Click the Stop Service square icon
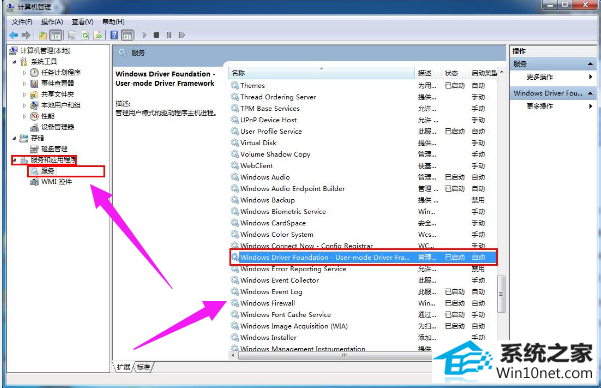Image resolution: width=601 pixels, height=388 pixels. [x=156, y=35]
